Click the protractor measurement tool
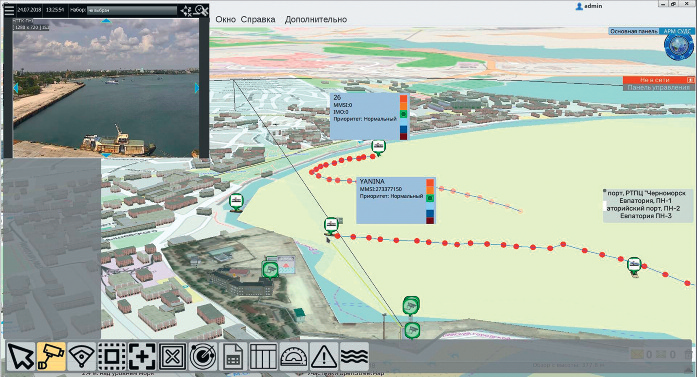Screen dimensions: 697x377 coord(293,356)
